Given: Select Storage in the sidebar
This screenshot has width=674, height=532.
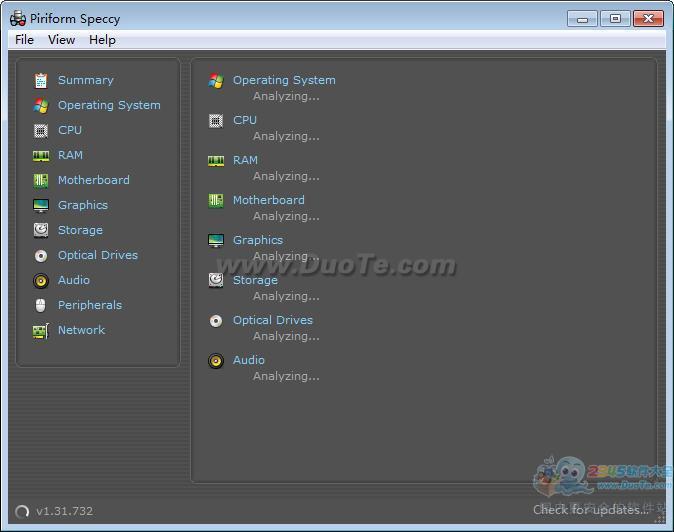Looking at the screenshot, I should (80, 230).
